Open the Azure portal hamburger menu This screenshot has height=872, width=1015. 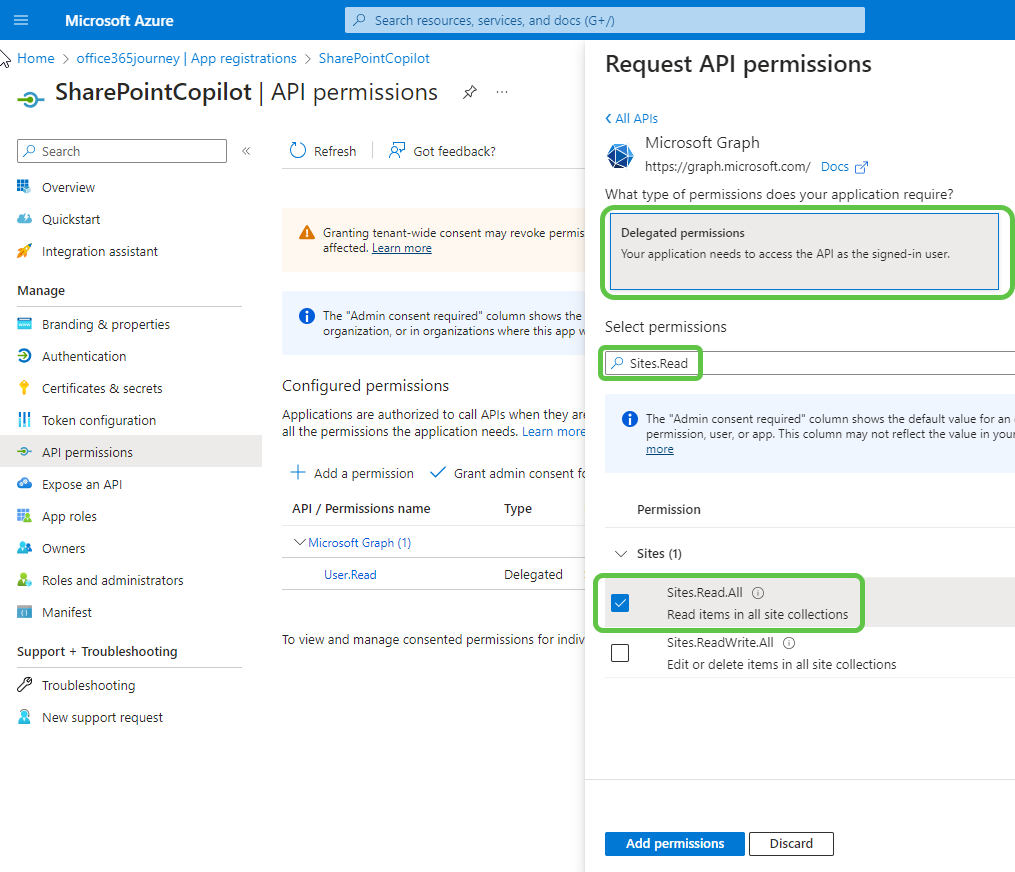pos(21,20)
